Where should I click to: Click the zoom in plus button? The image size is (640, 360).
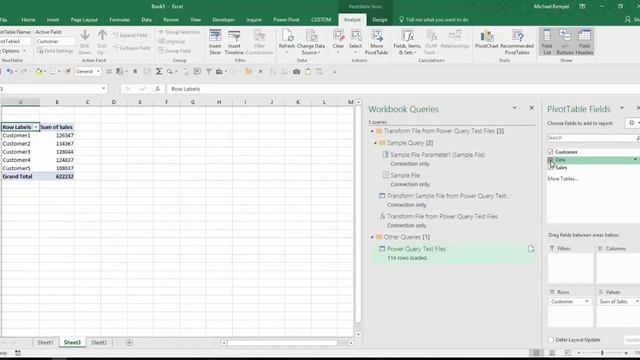tap(626, 353)
